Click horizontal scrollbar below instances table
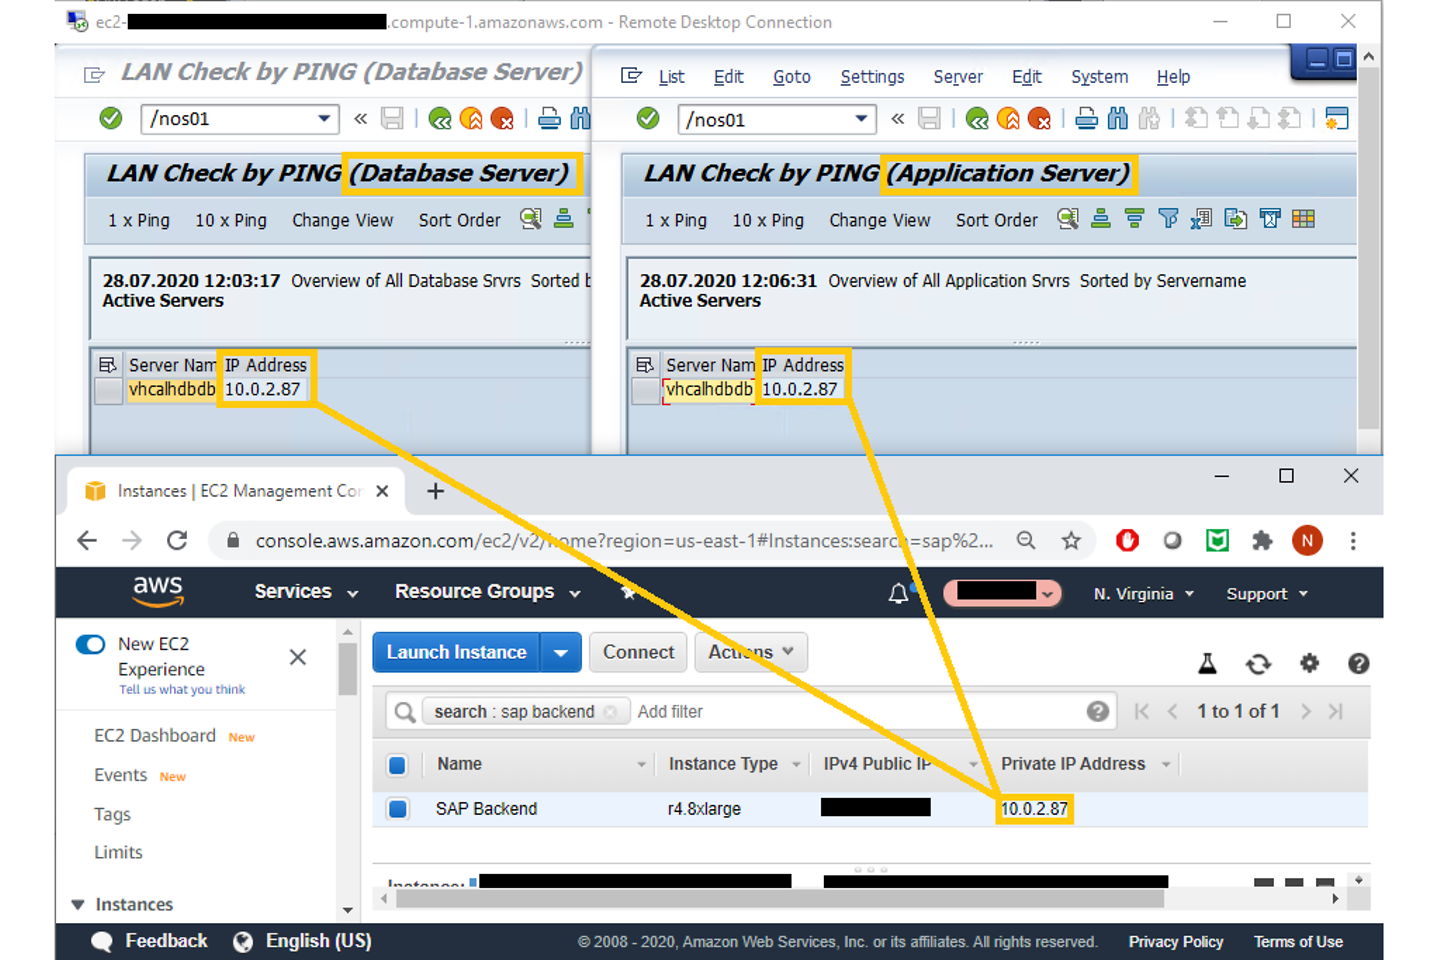1440x960 pixels. coord(780,899)
